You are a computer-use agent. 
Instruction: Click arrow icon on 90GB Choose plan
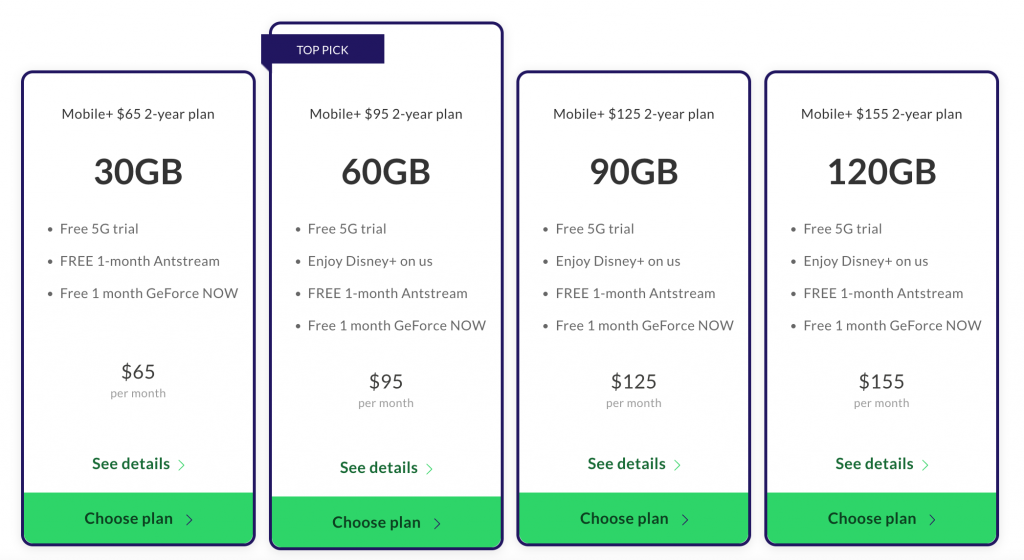click(686, 519)
